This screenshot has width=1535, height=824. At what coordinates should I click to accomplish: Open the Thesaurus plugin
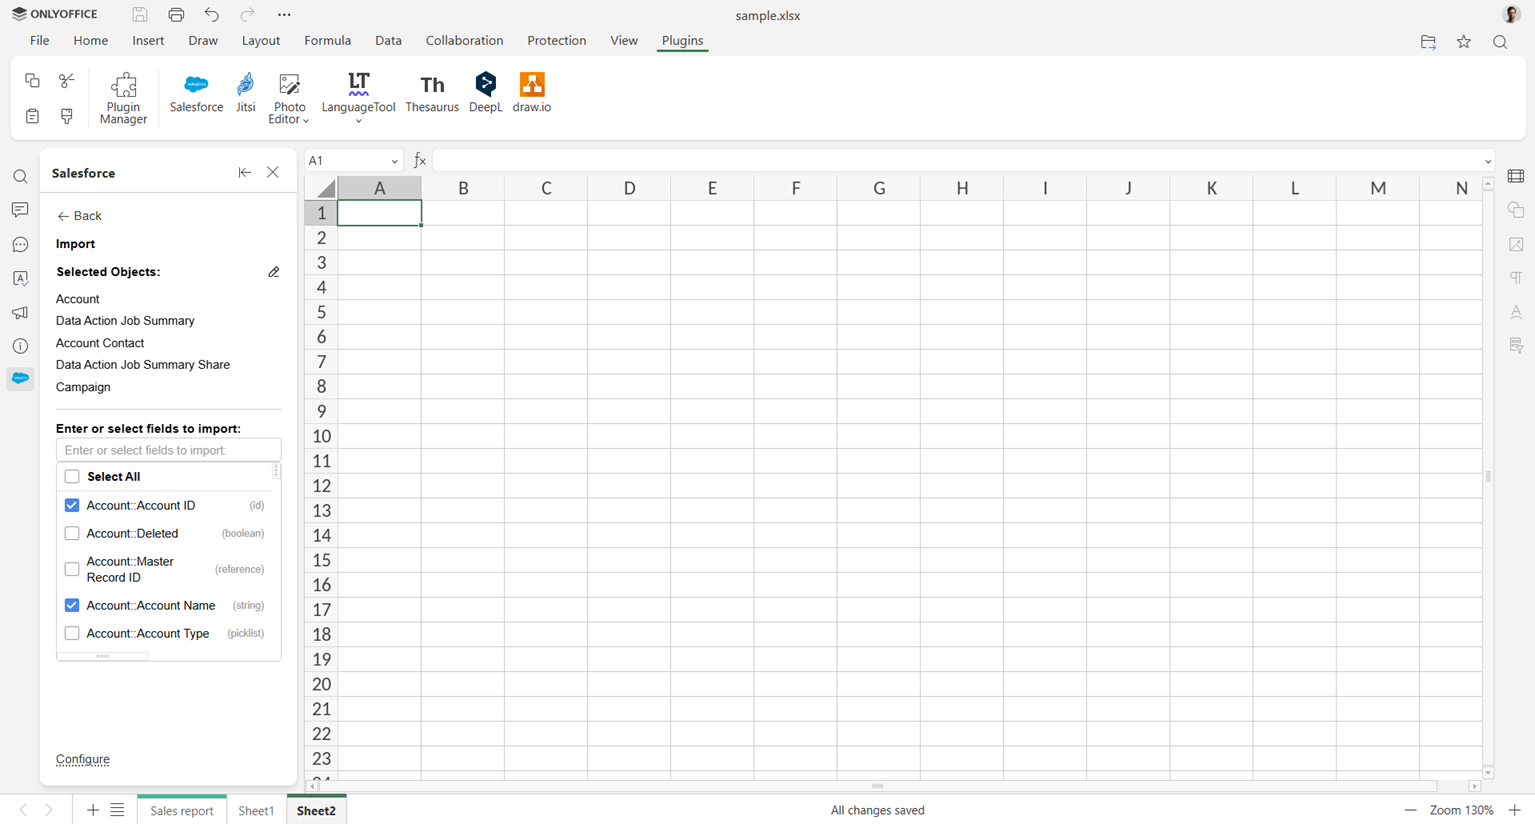point(432,93)
